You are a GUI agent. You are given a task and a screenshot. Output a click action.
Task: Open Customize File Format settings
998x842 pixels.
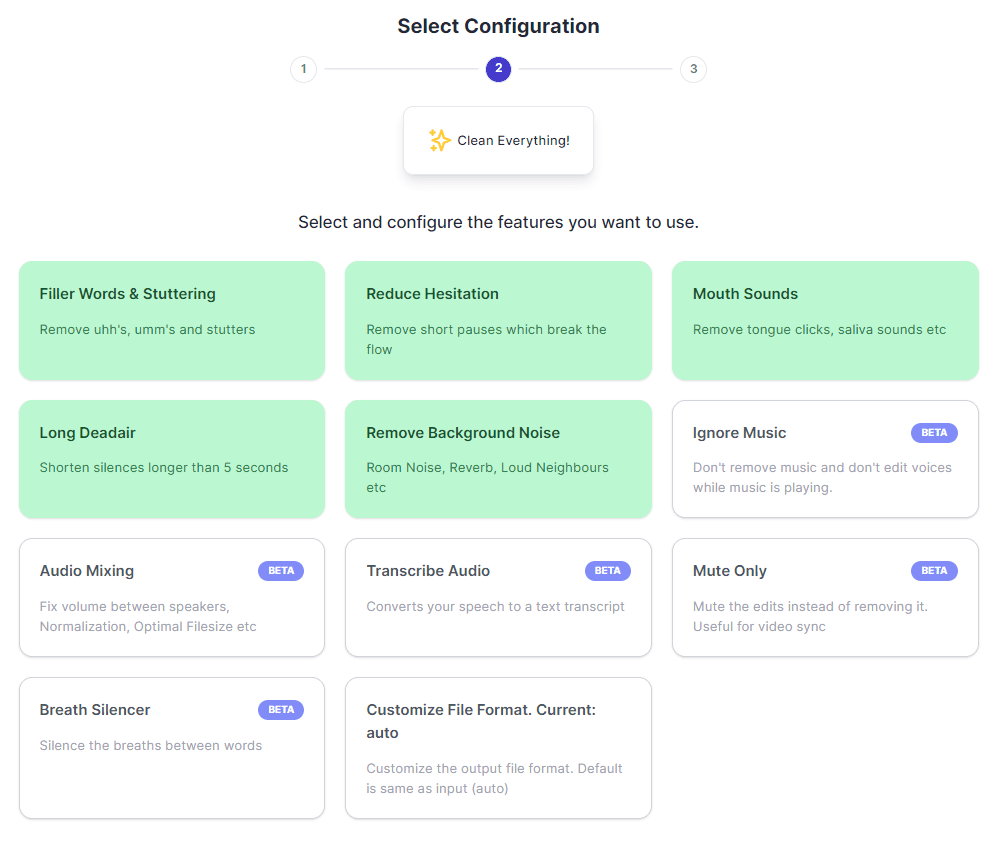[498, 748]
